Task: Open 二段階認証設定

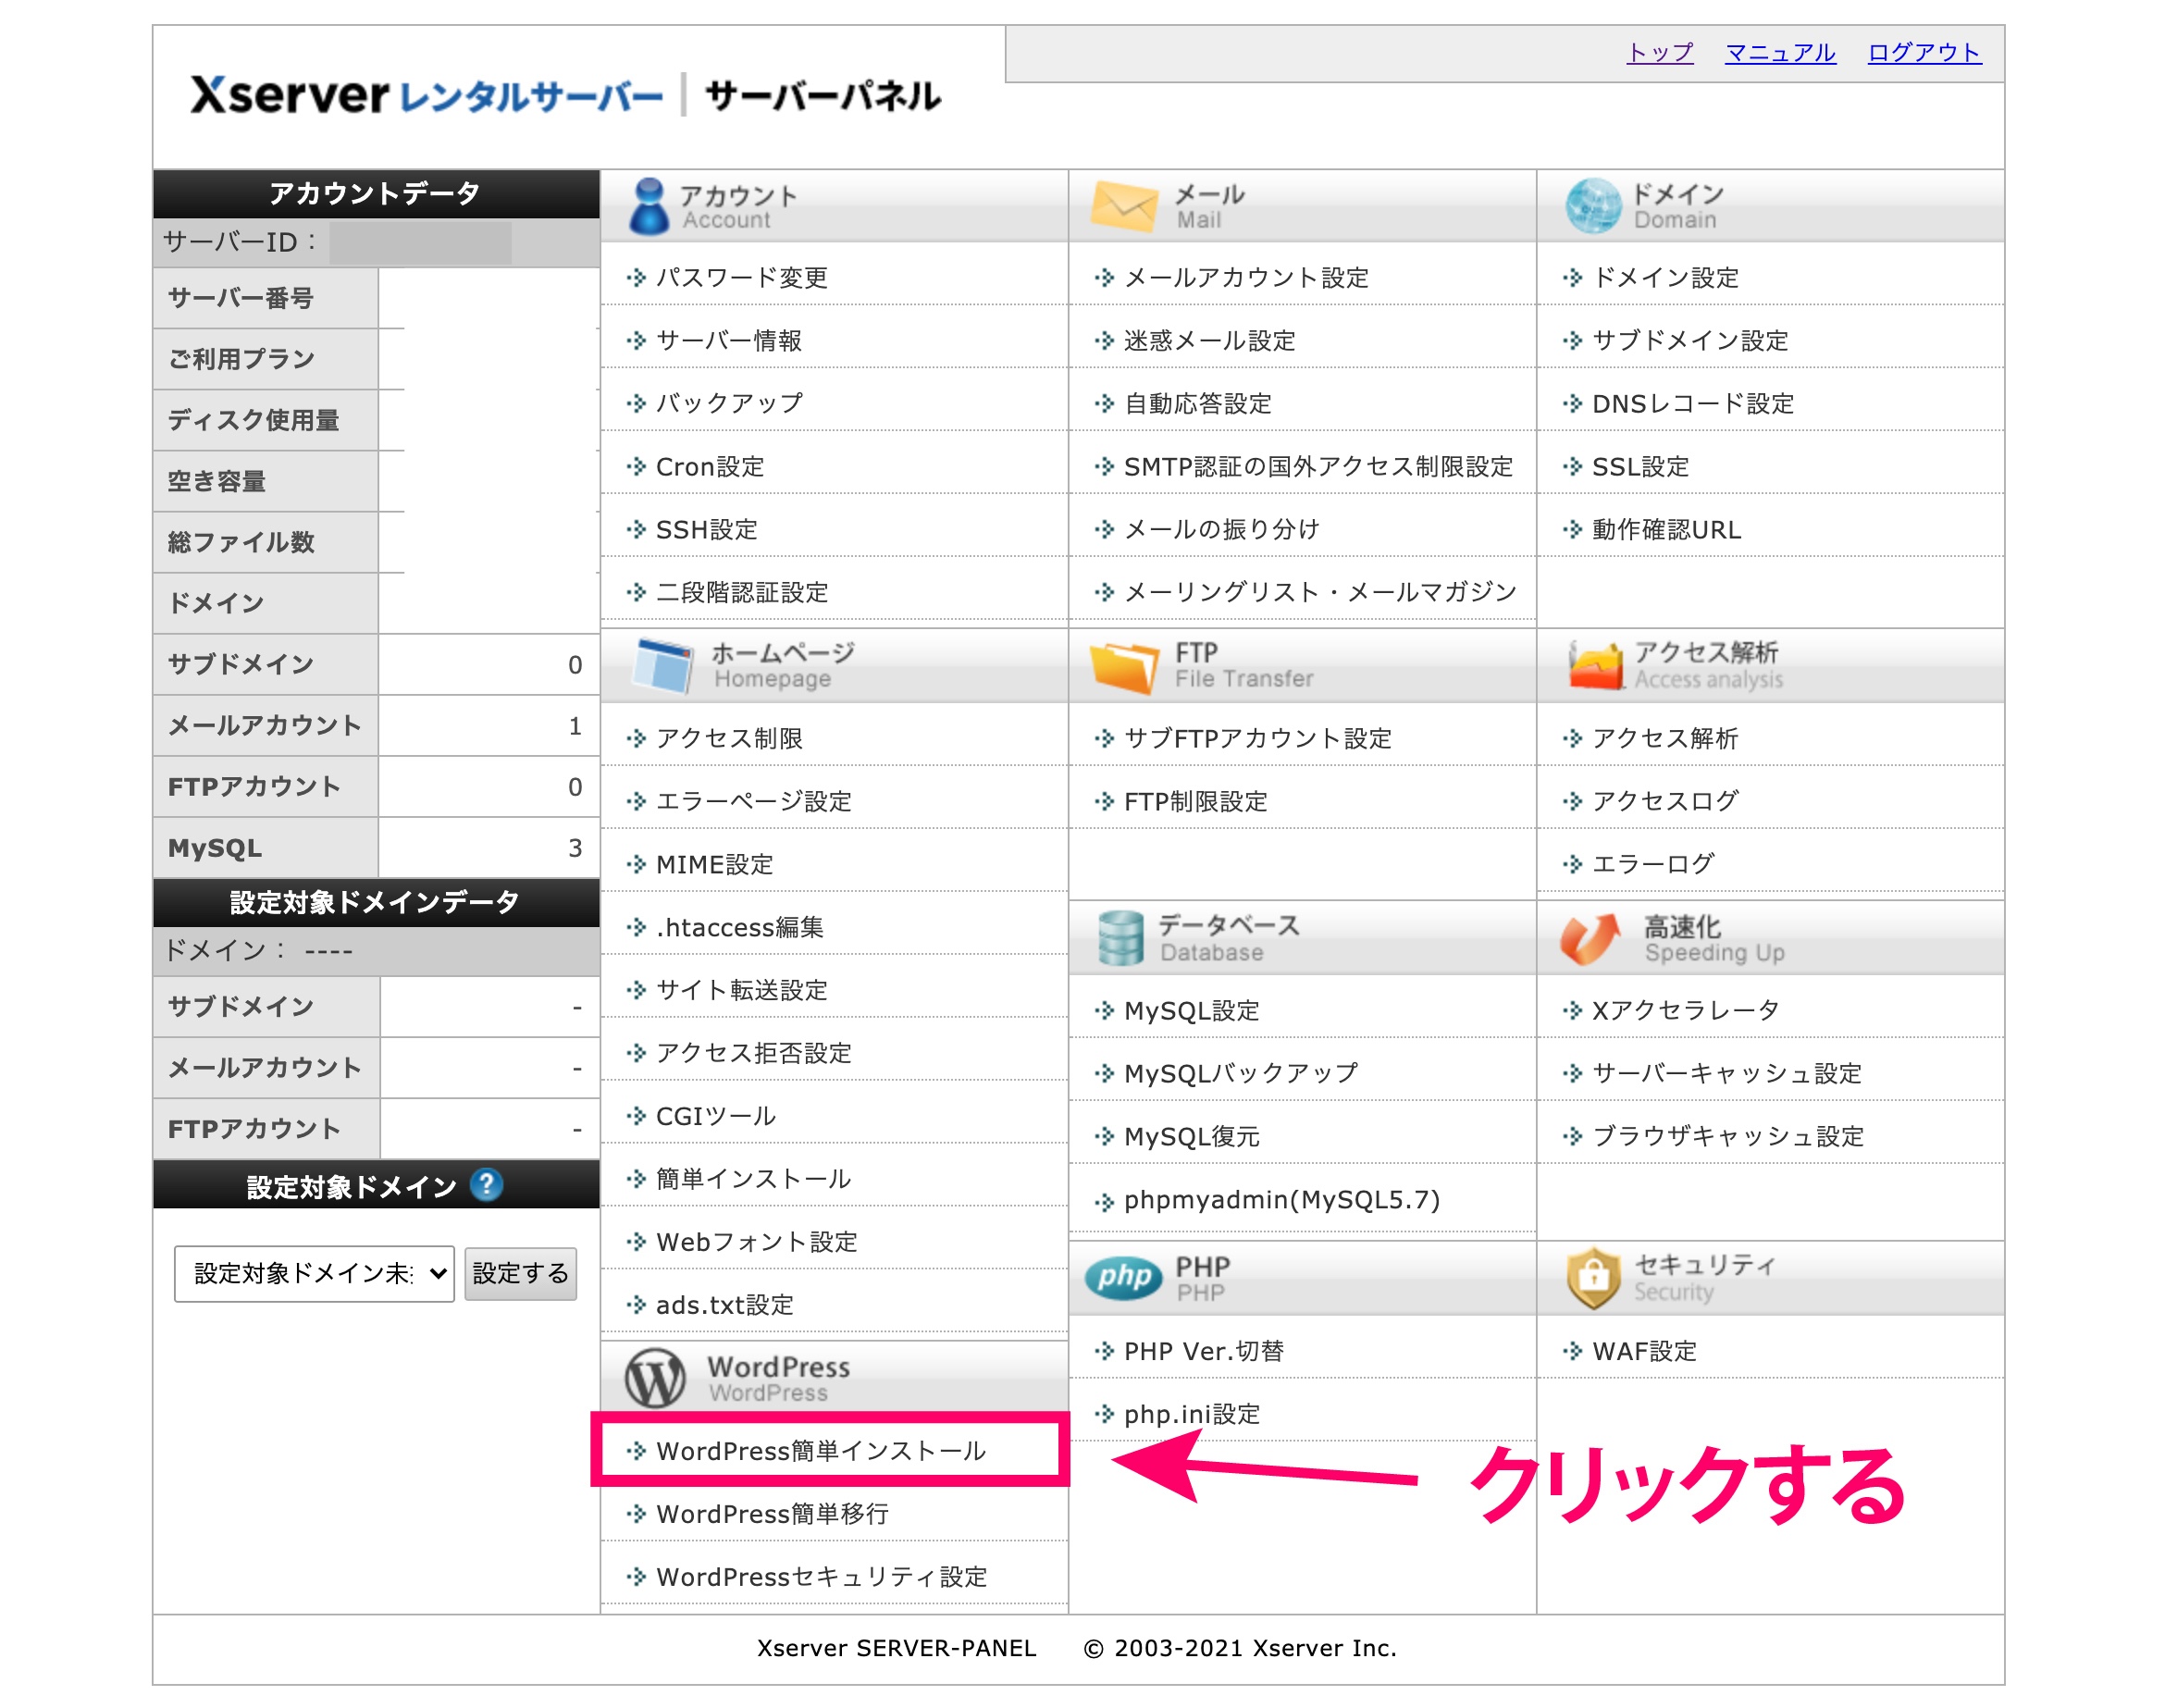Action: pyautogui.click(x=742, y=592)
